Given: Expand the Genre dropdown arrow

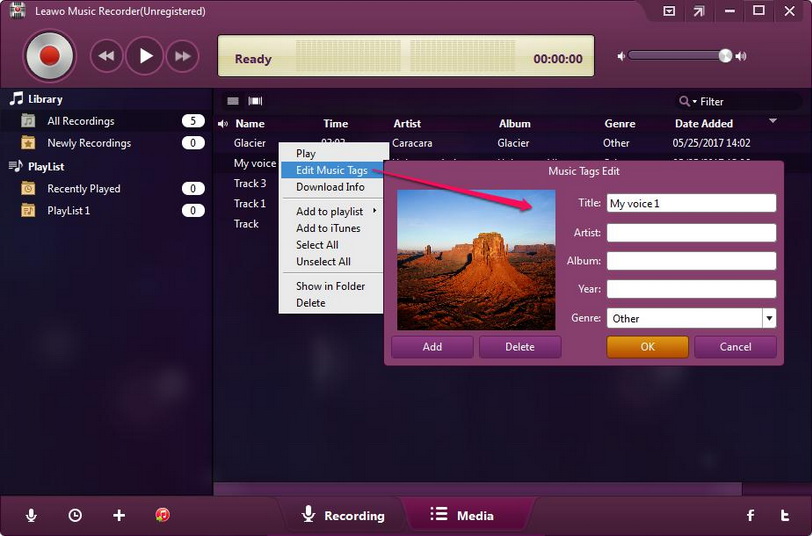Looking at the screenshot, I should [770, 318].
